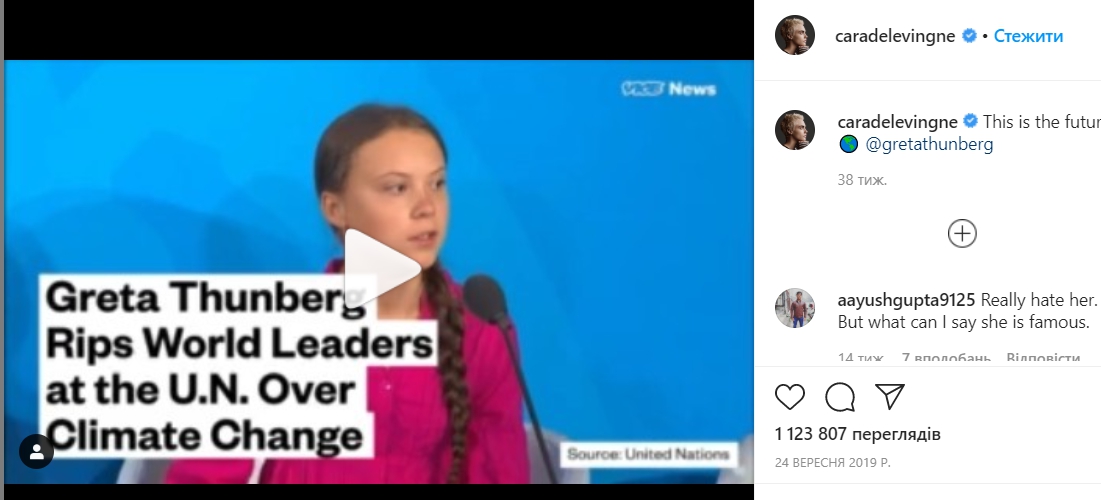The image size is (1101, 500).
Task: Click post date 24 вересня 2019
Action: pos(833,463)
